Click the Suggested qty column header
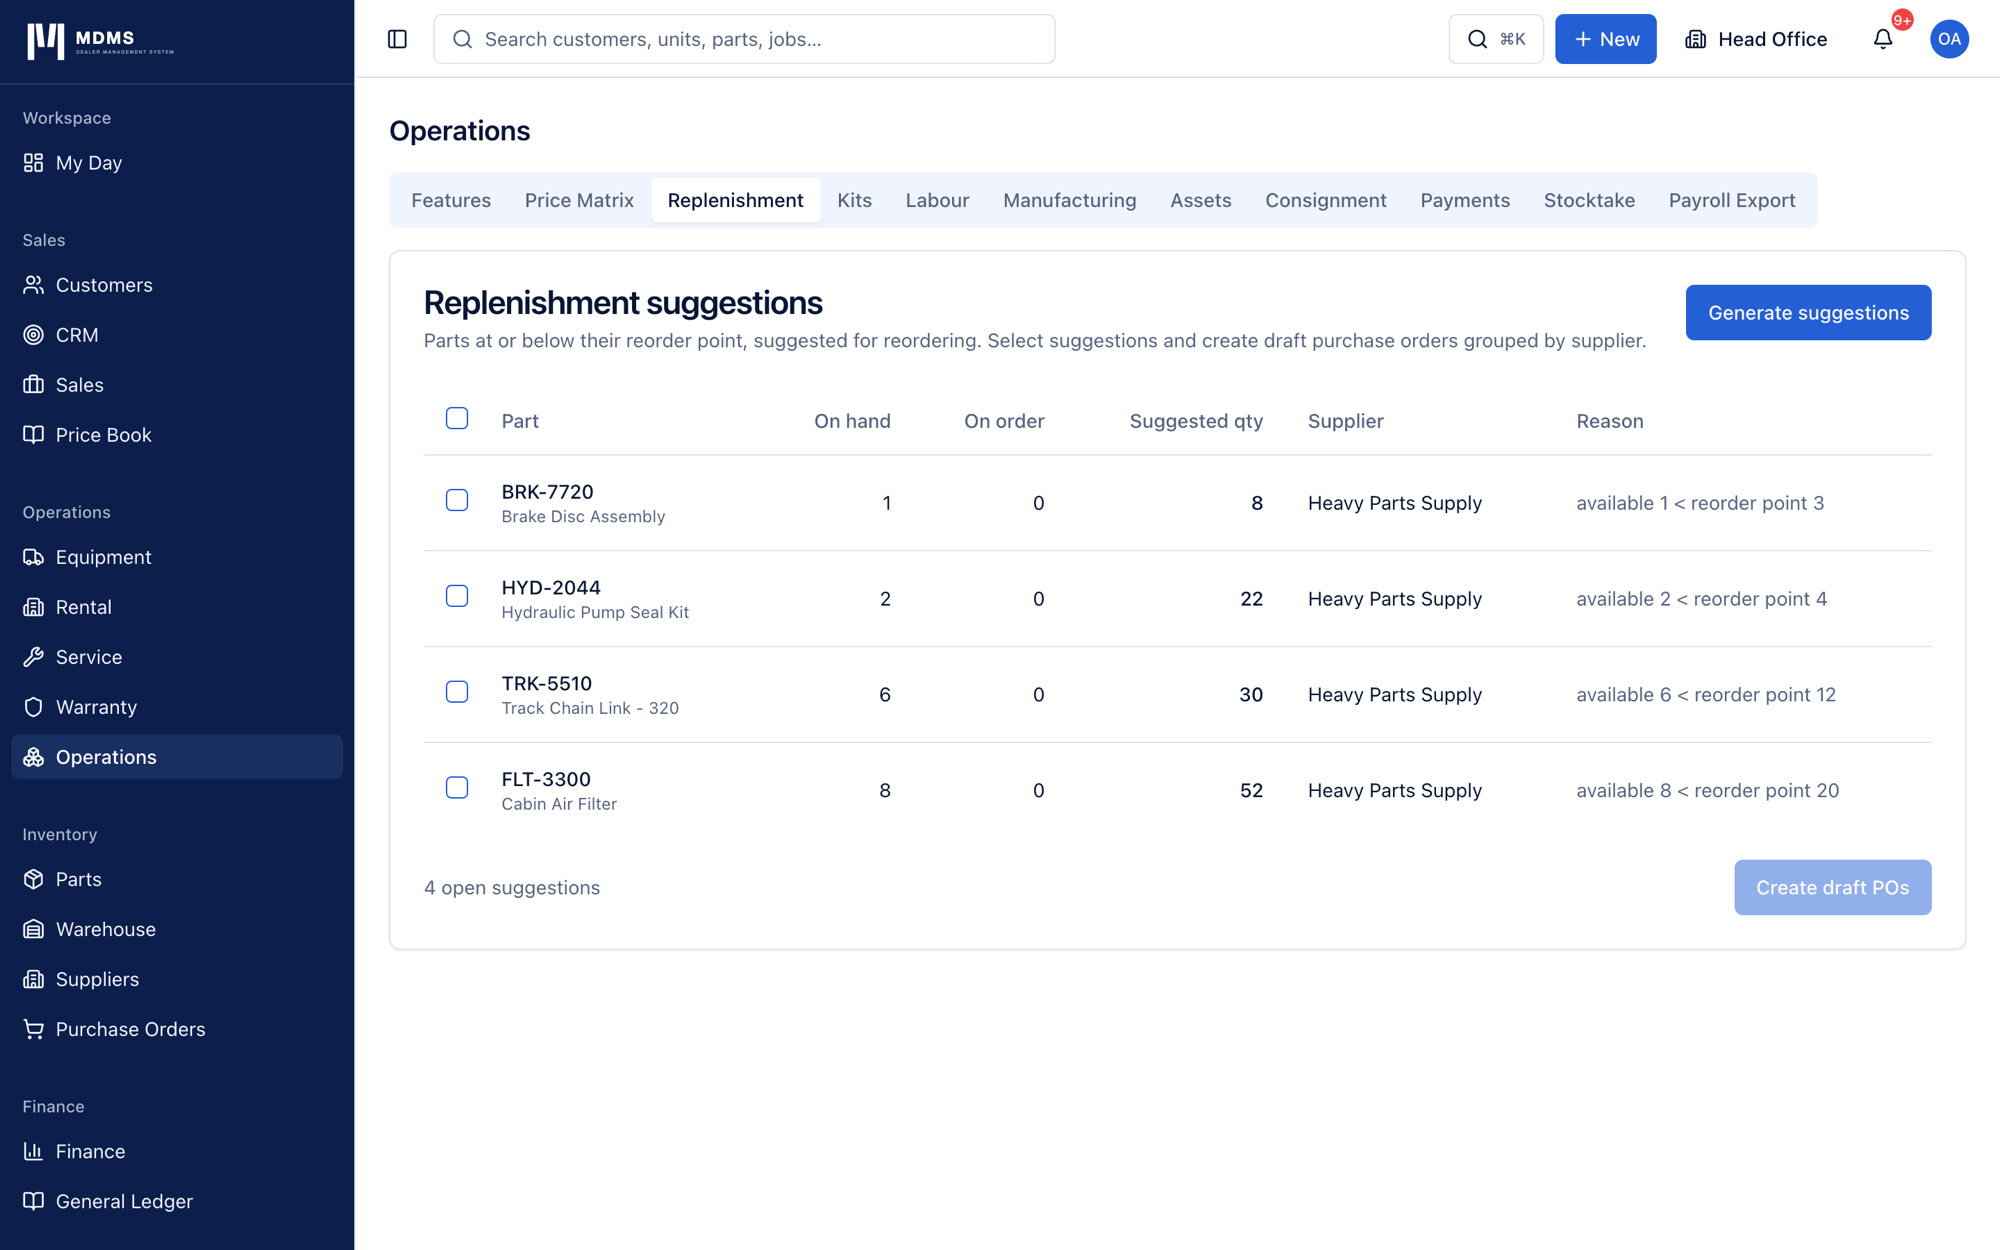Screen dimensions: 2000x1250 (1196, 421)
